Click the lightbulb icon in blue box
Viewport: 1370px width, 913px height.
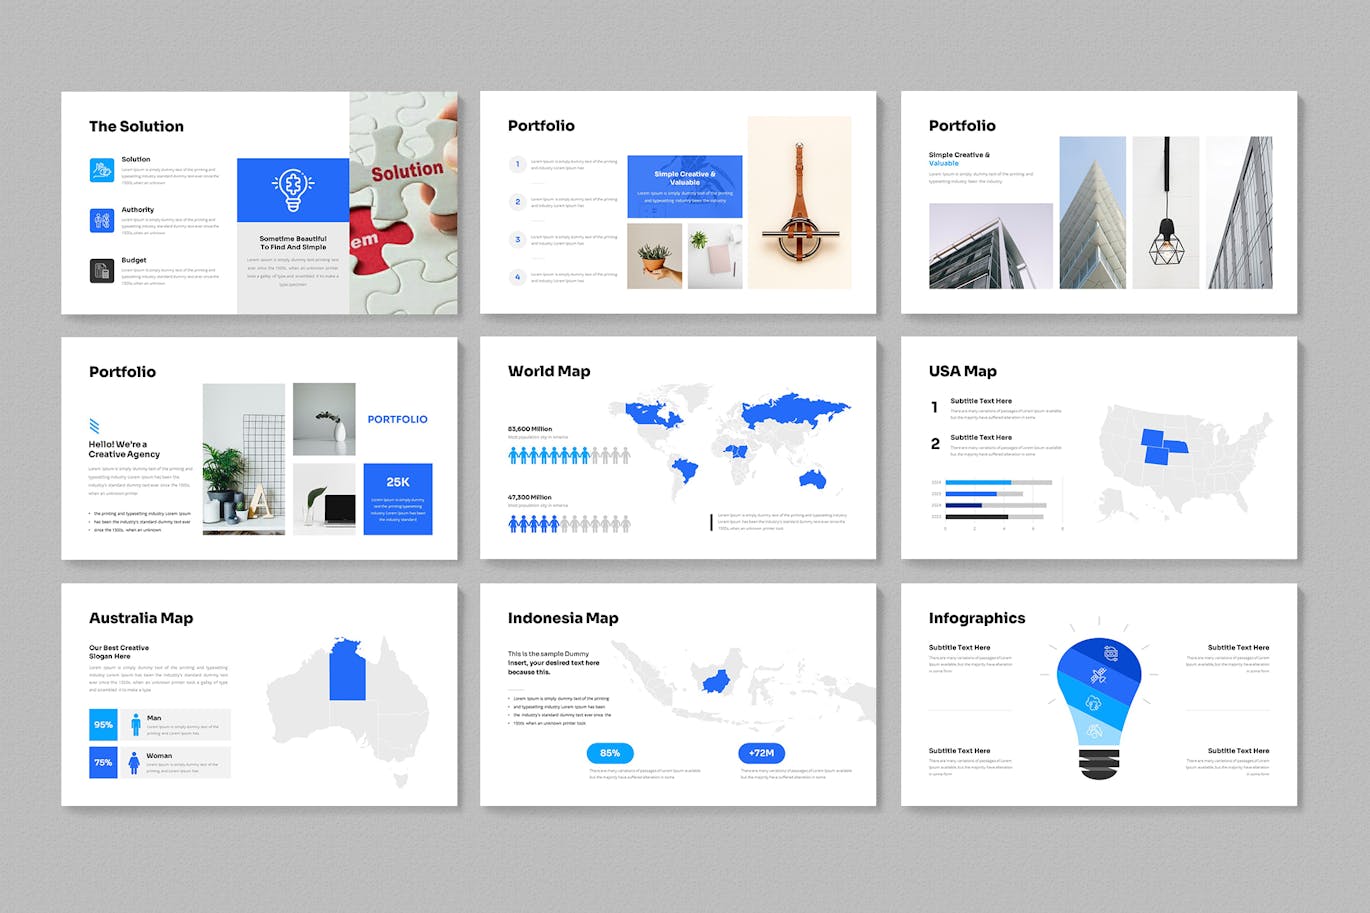[x=293, y=189]
